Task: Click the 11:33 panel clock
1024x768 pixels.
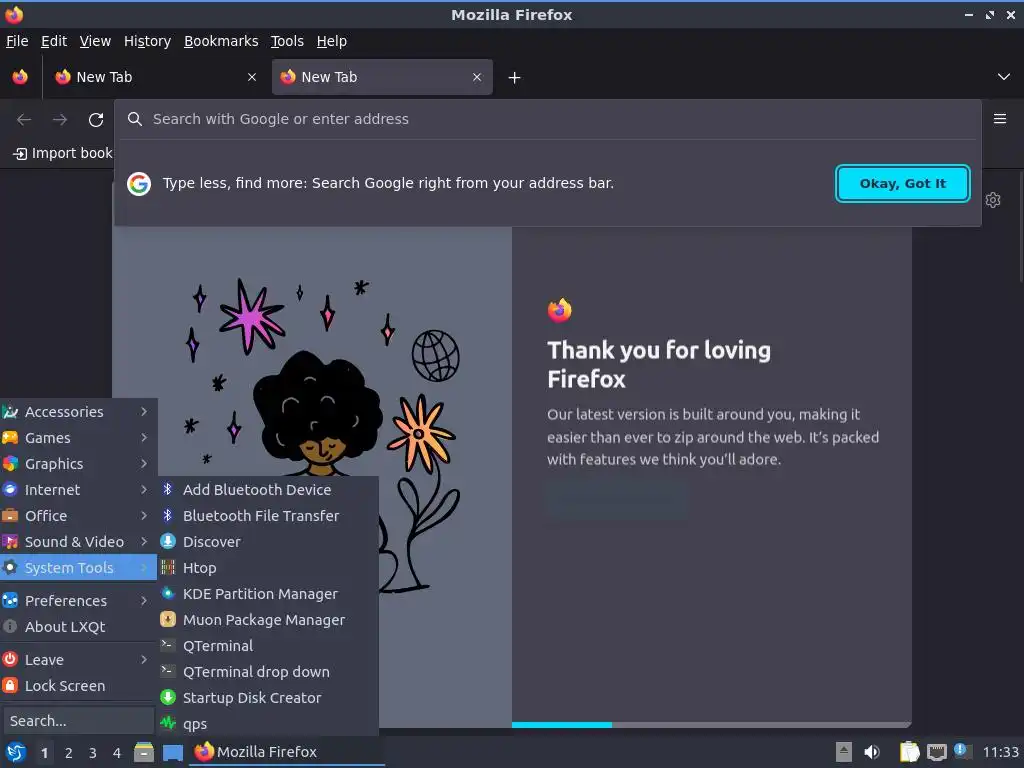Action: [1000, 752]
